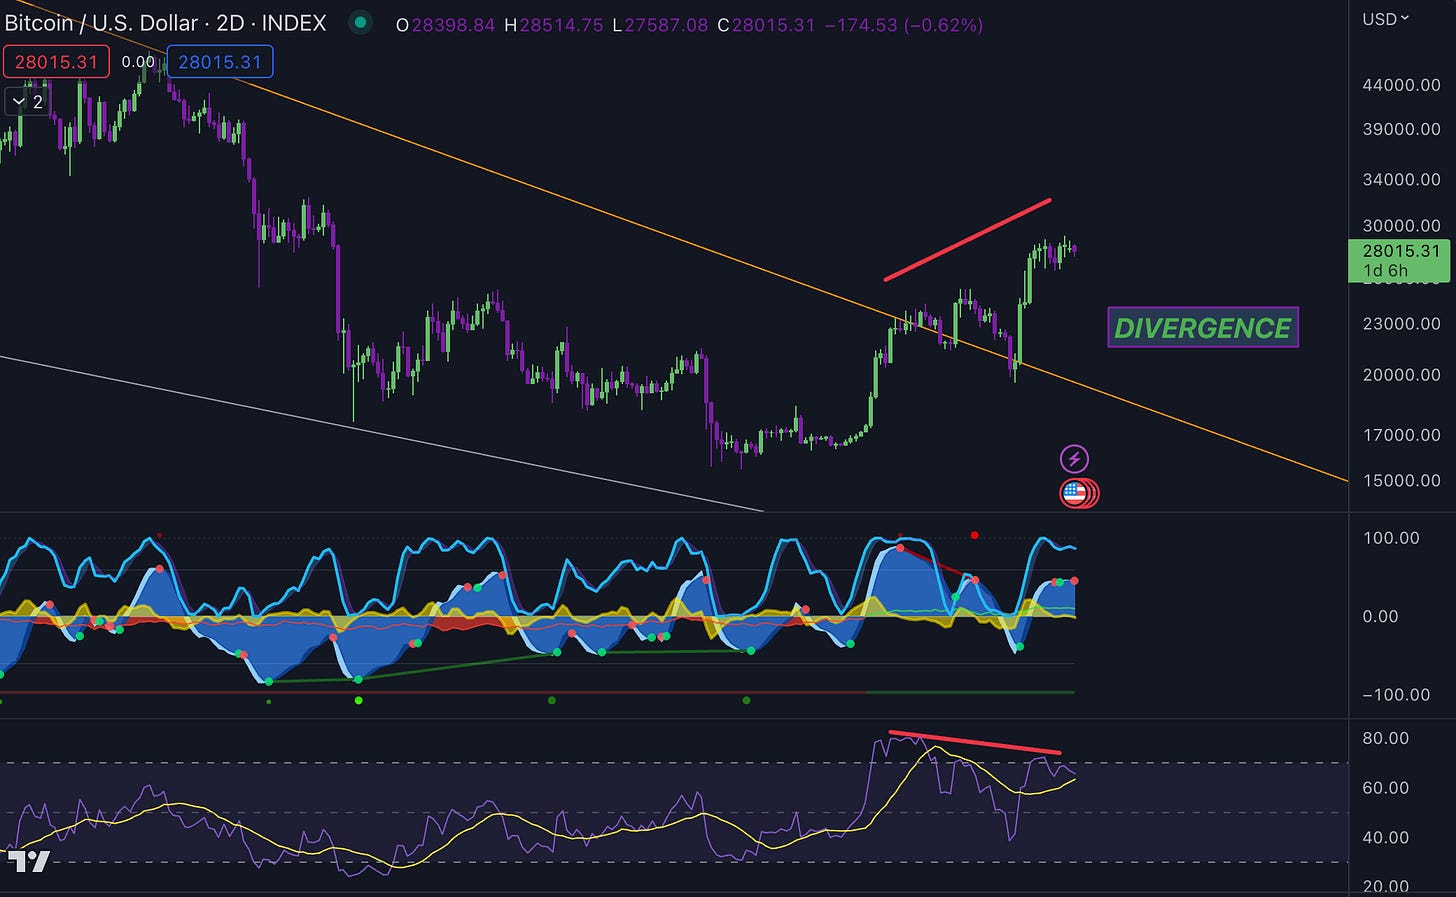Viewport: 1456px width, 897px height.
Task: Select the green DIVERGENCE text label
Action: click(x=1202, y=327)
